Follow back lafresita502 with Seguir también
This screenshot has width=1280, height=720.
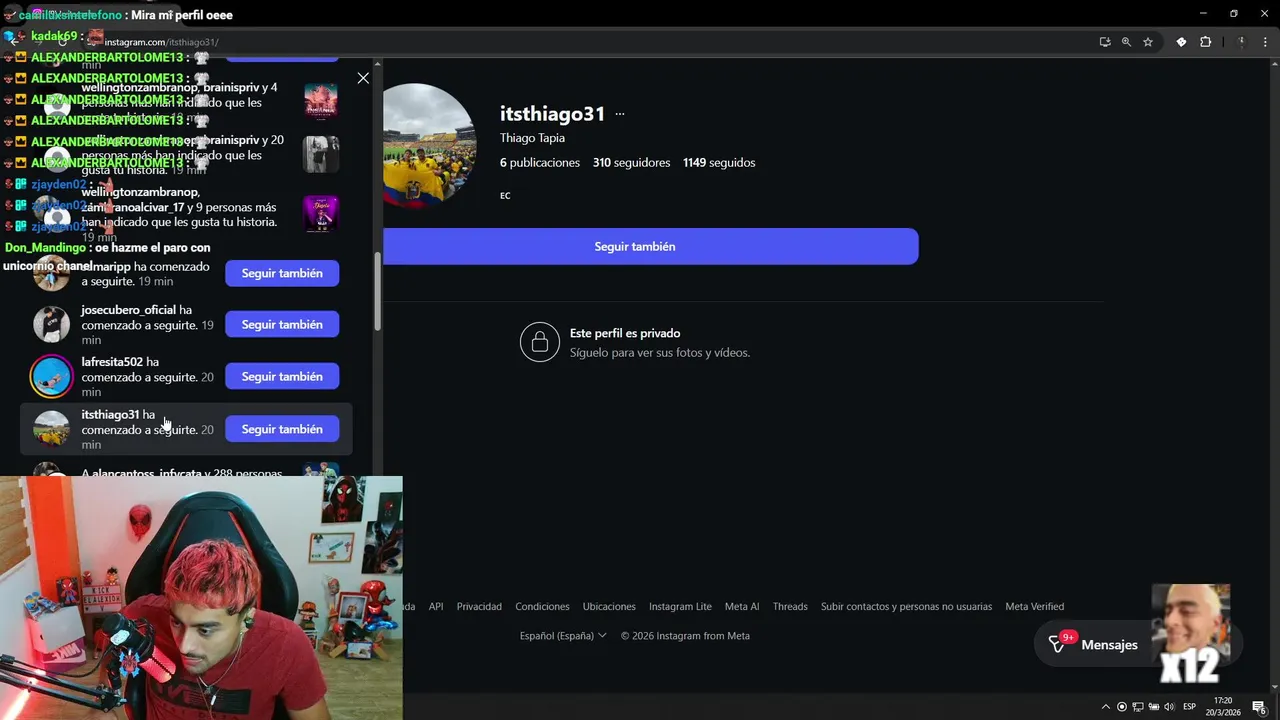[282, 377]
